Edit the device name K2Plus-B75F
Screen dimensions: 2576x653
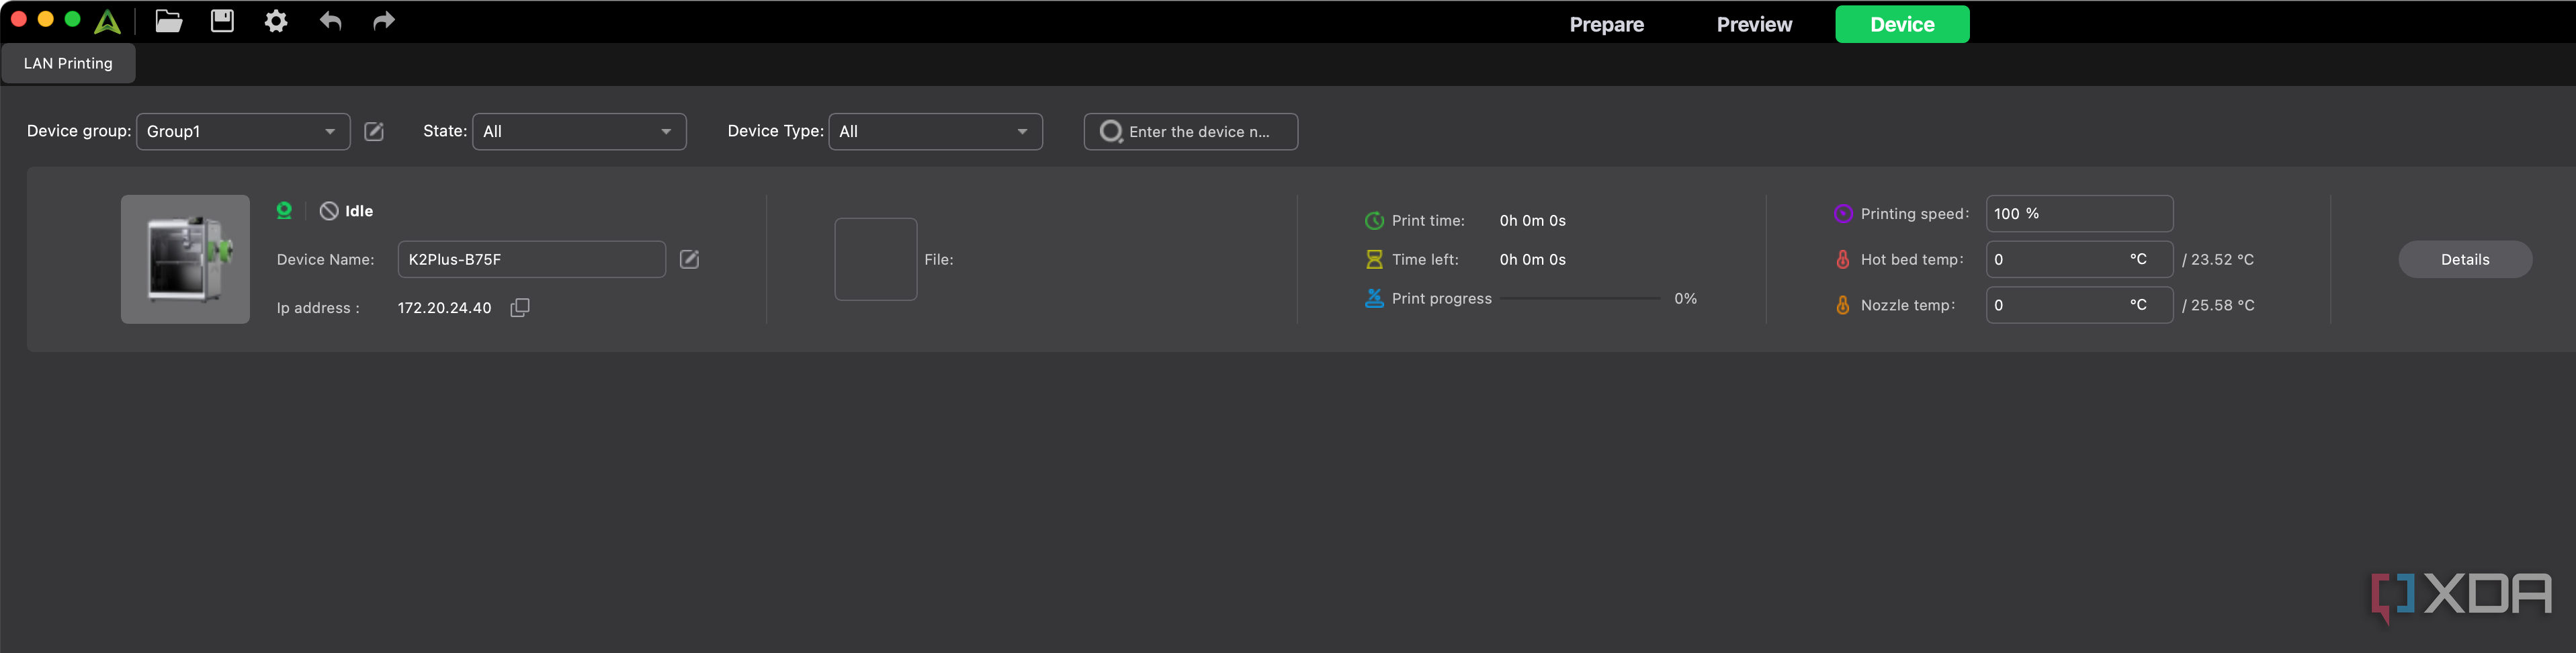[689, 260]
